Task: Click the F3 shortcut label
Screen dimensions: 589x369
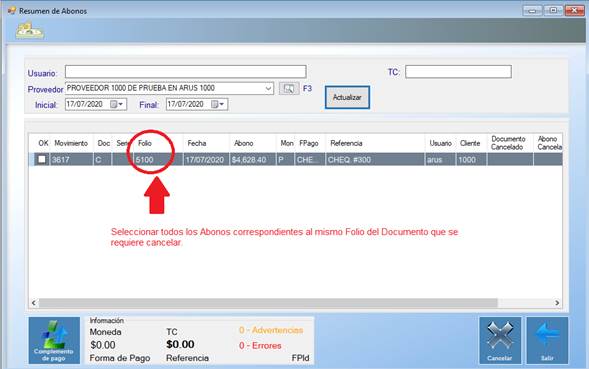Action: coord(307,89)
